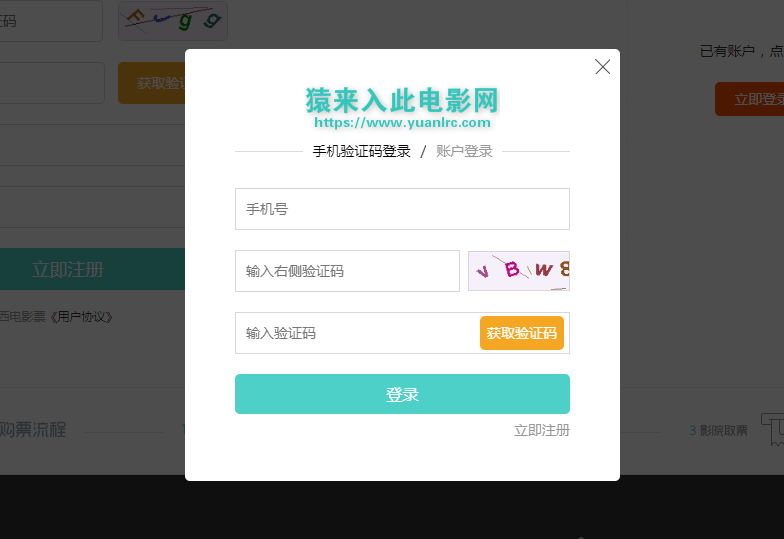Image resolution: width=784 pixels, height=539 pixels.
Task: Click the 影院取票 ticket icon
Action: 773,429
